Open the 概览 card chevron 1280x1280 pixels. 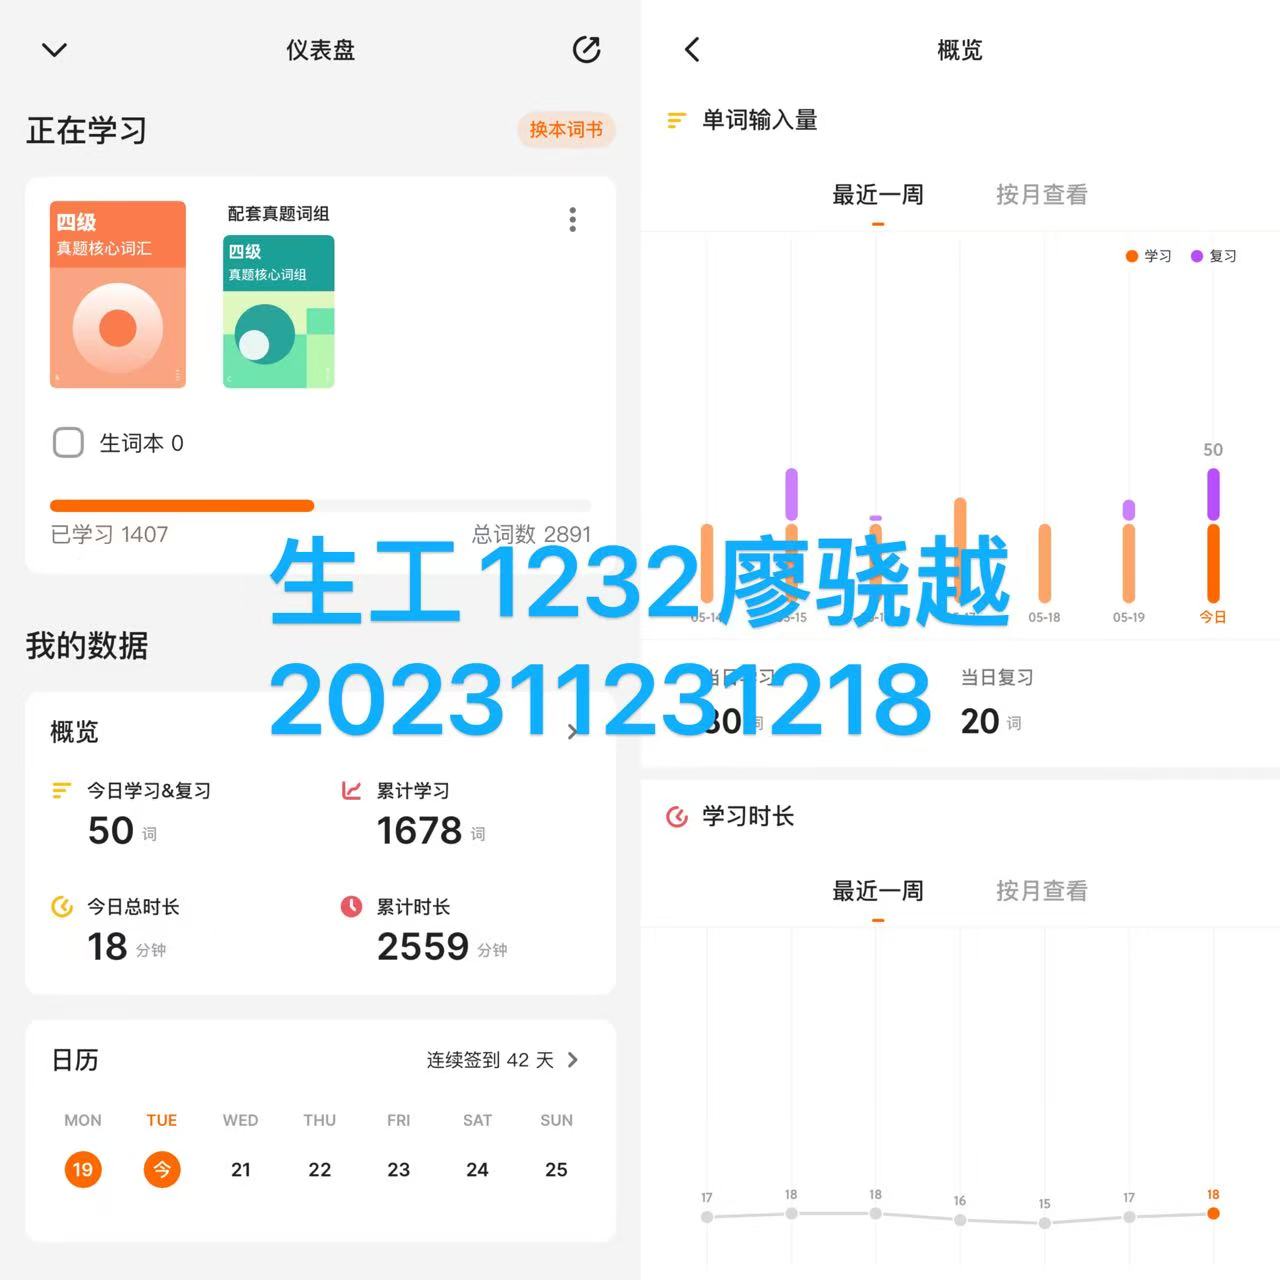572,732
